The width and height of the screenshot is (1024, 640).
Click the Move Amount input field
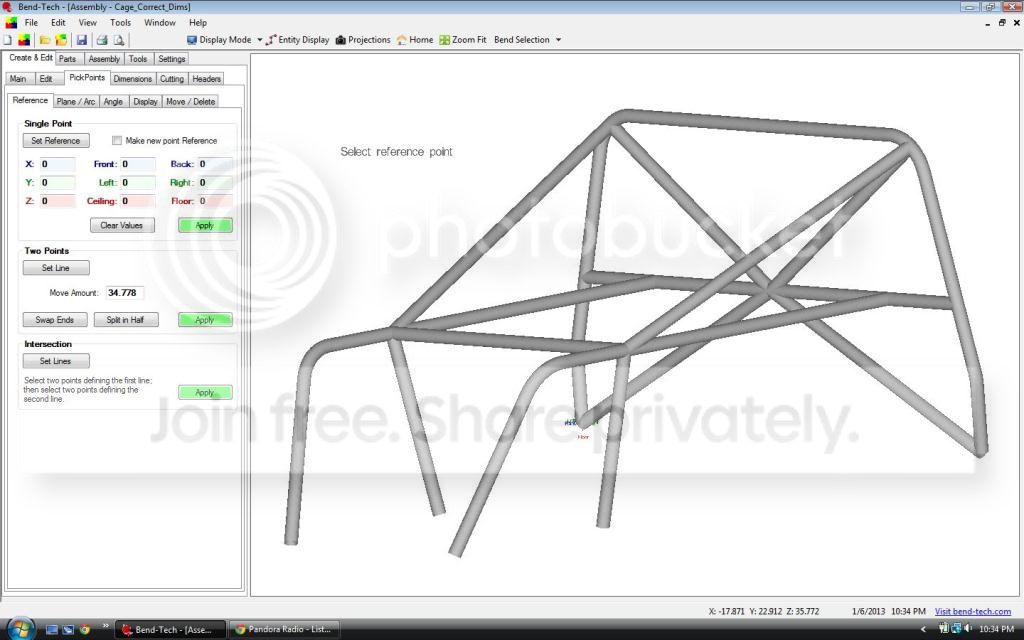pyautogui.click(x=125, y=293)
